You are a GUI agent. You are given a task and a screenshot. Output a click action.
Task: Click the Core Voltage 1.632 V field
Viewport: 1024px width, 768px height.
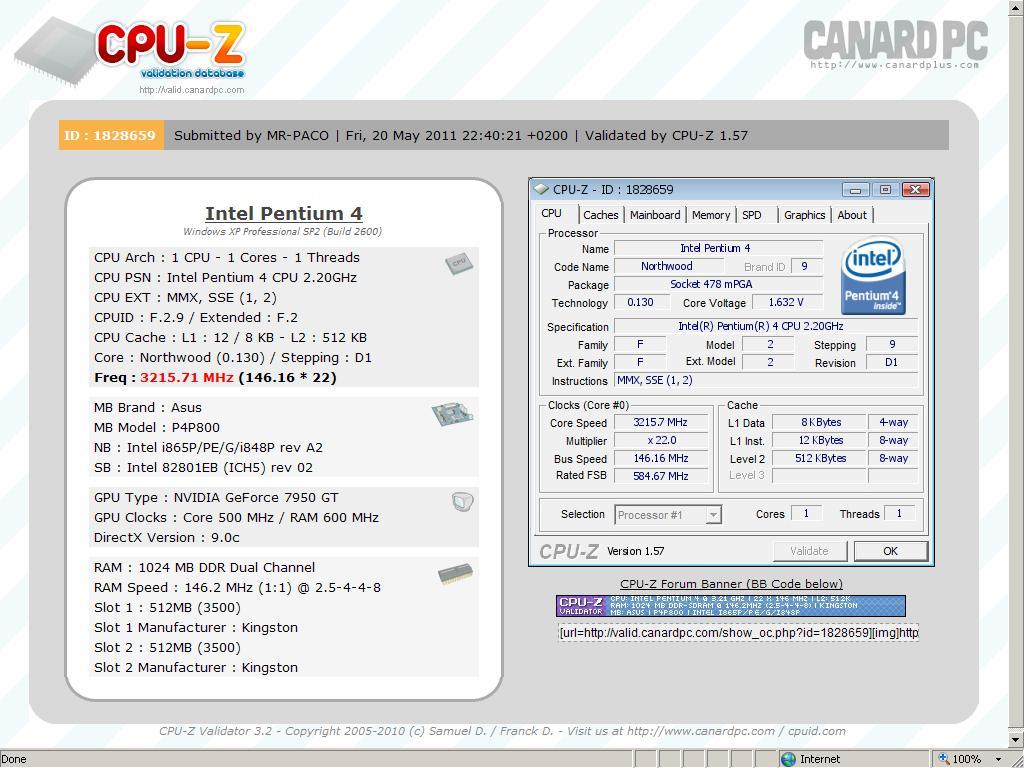pos(786,302)
